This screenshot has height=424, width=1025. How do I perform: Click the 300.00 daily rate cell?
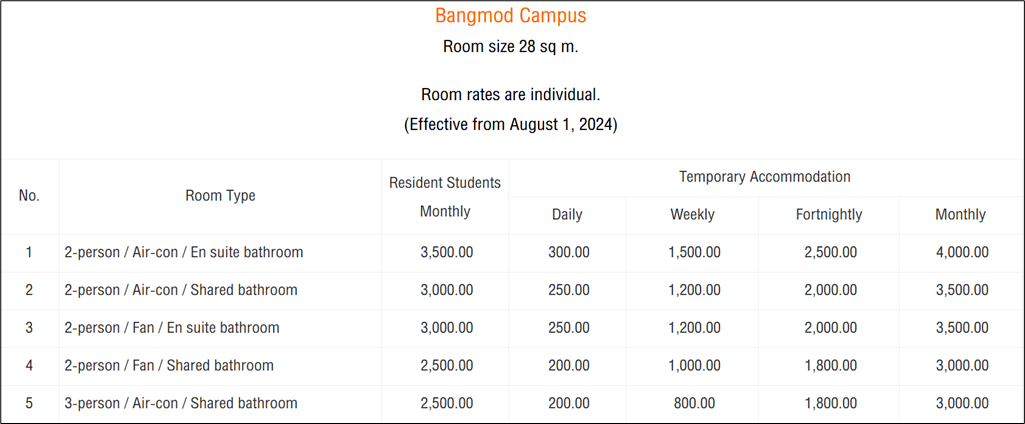(568, 253)
